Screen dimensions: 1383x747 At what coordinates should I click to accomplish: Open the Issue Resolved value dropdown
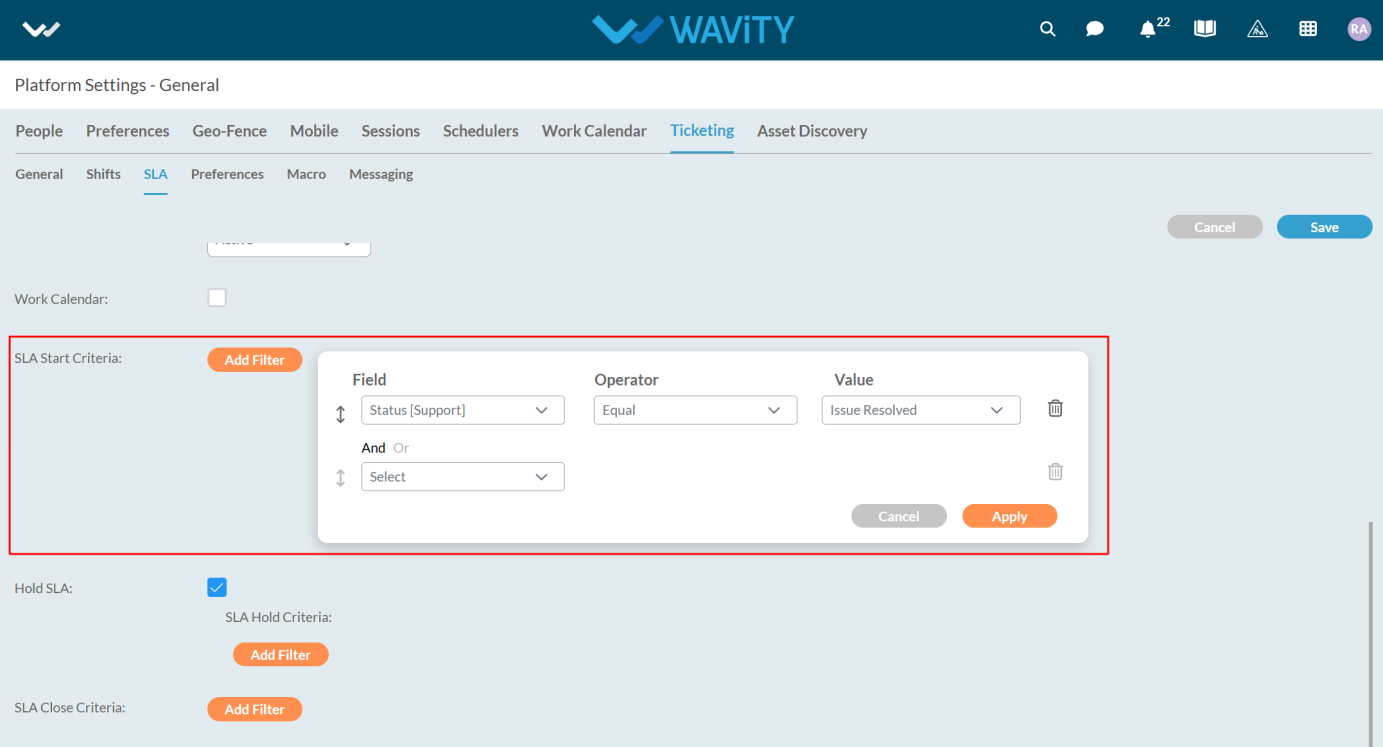pyautogui.click(x=921, y=410)
